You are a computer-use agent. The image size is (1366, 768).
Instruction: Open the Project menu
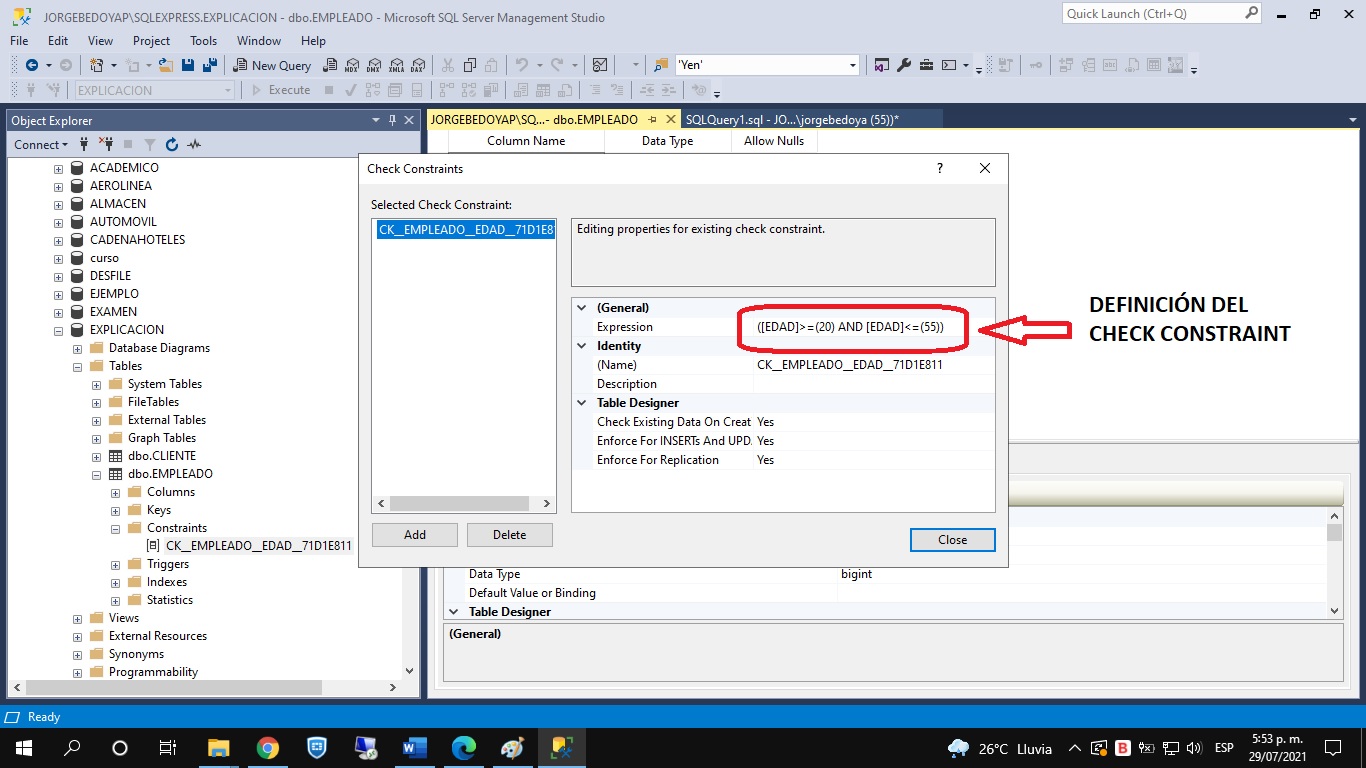coord(152,41)
